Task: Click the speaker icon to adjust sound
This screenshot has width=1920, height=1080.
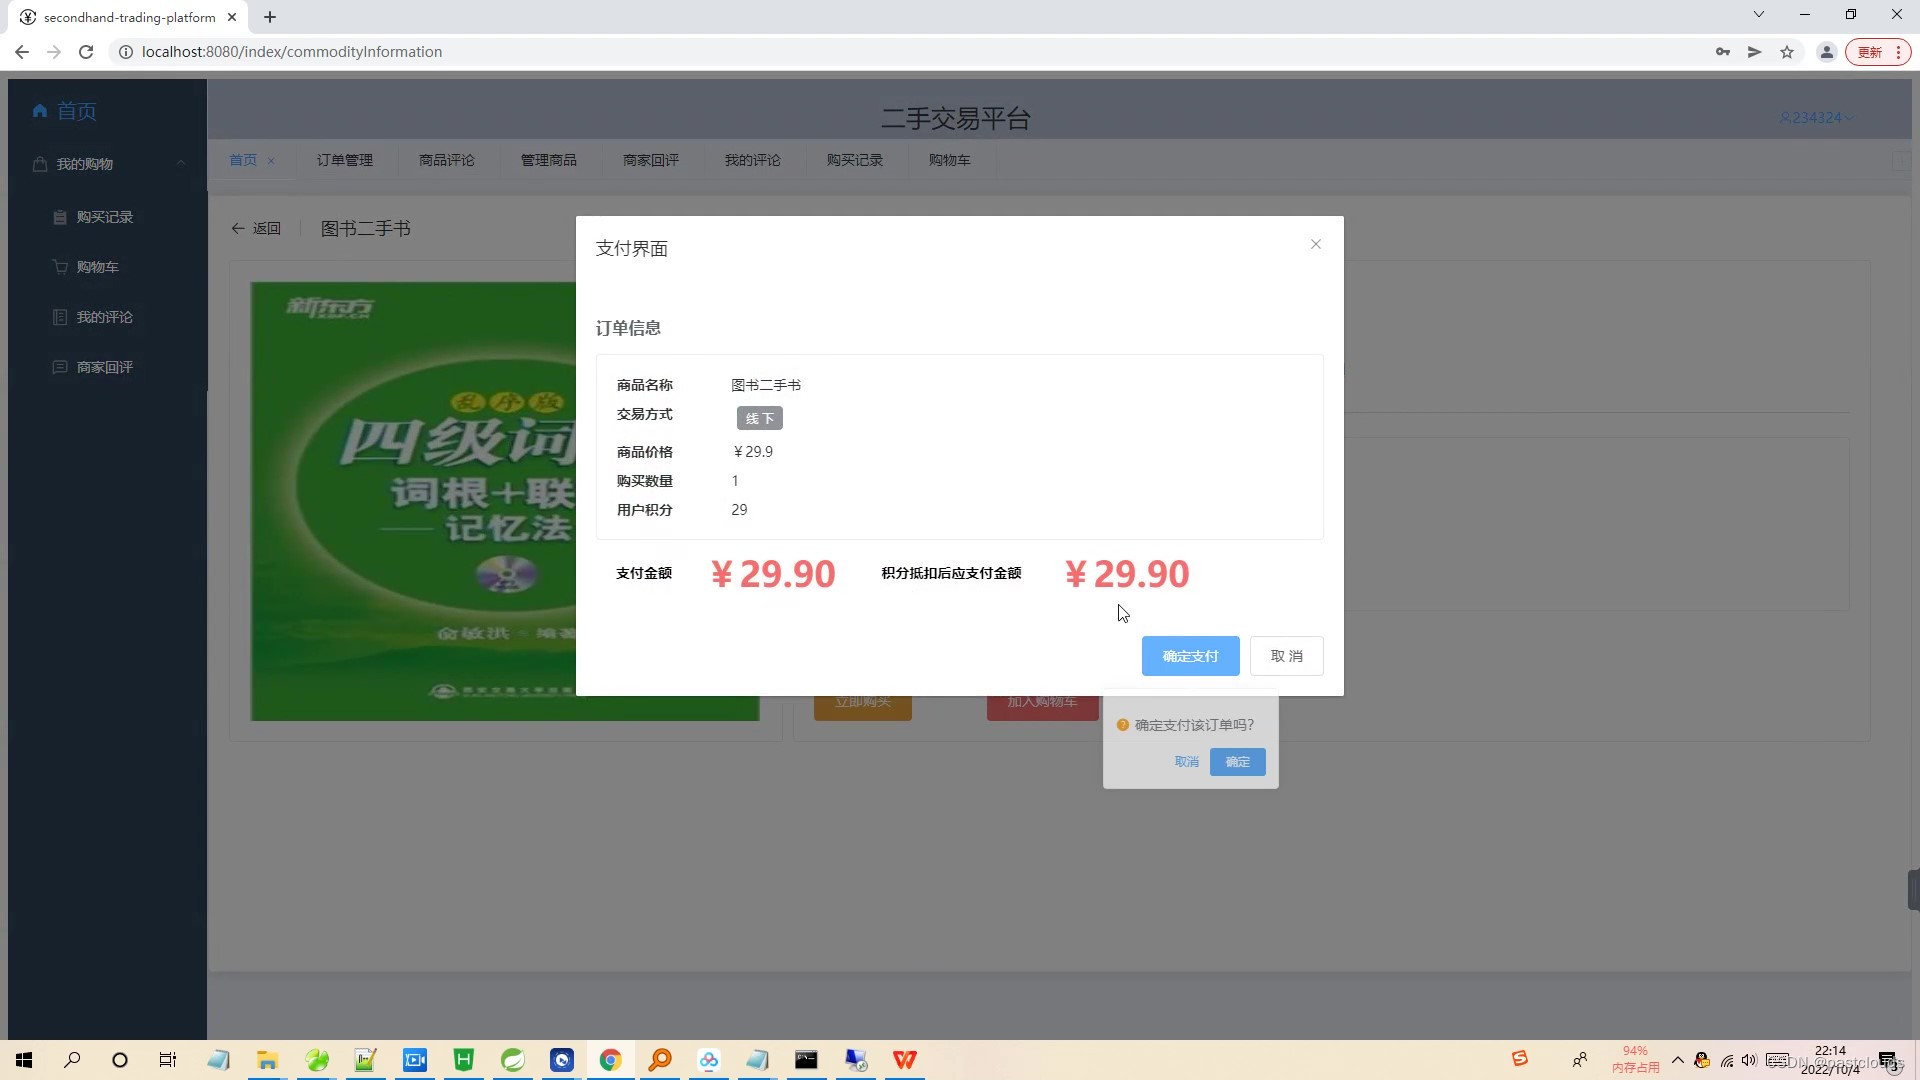Action: click(1749, 1060)
